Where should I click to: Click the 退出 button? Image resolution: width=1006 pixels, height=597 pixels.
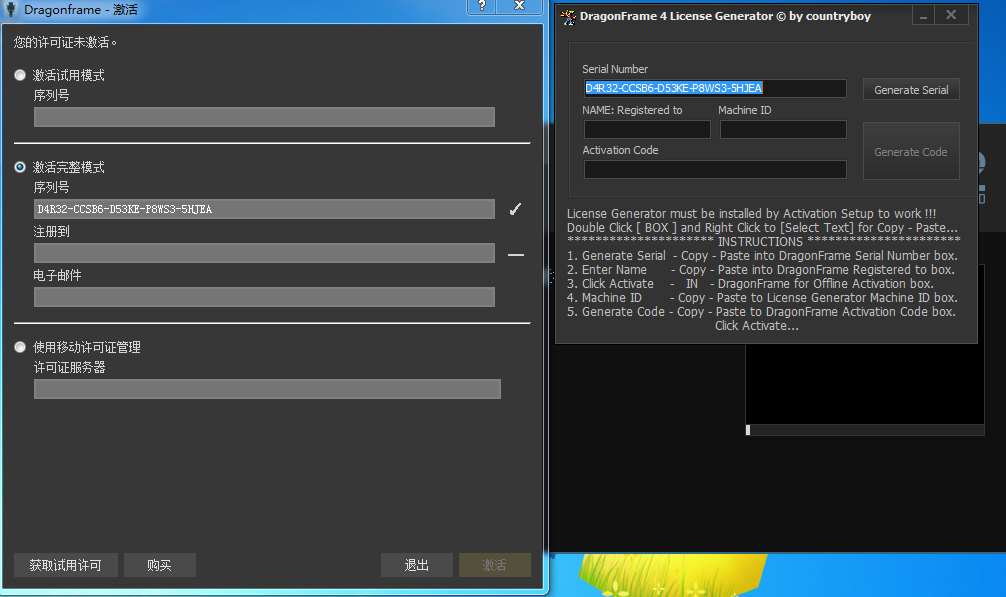click(416, 565)
